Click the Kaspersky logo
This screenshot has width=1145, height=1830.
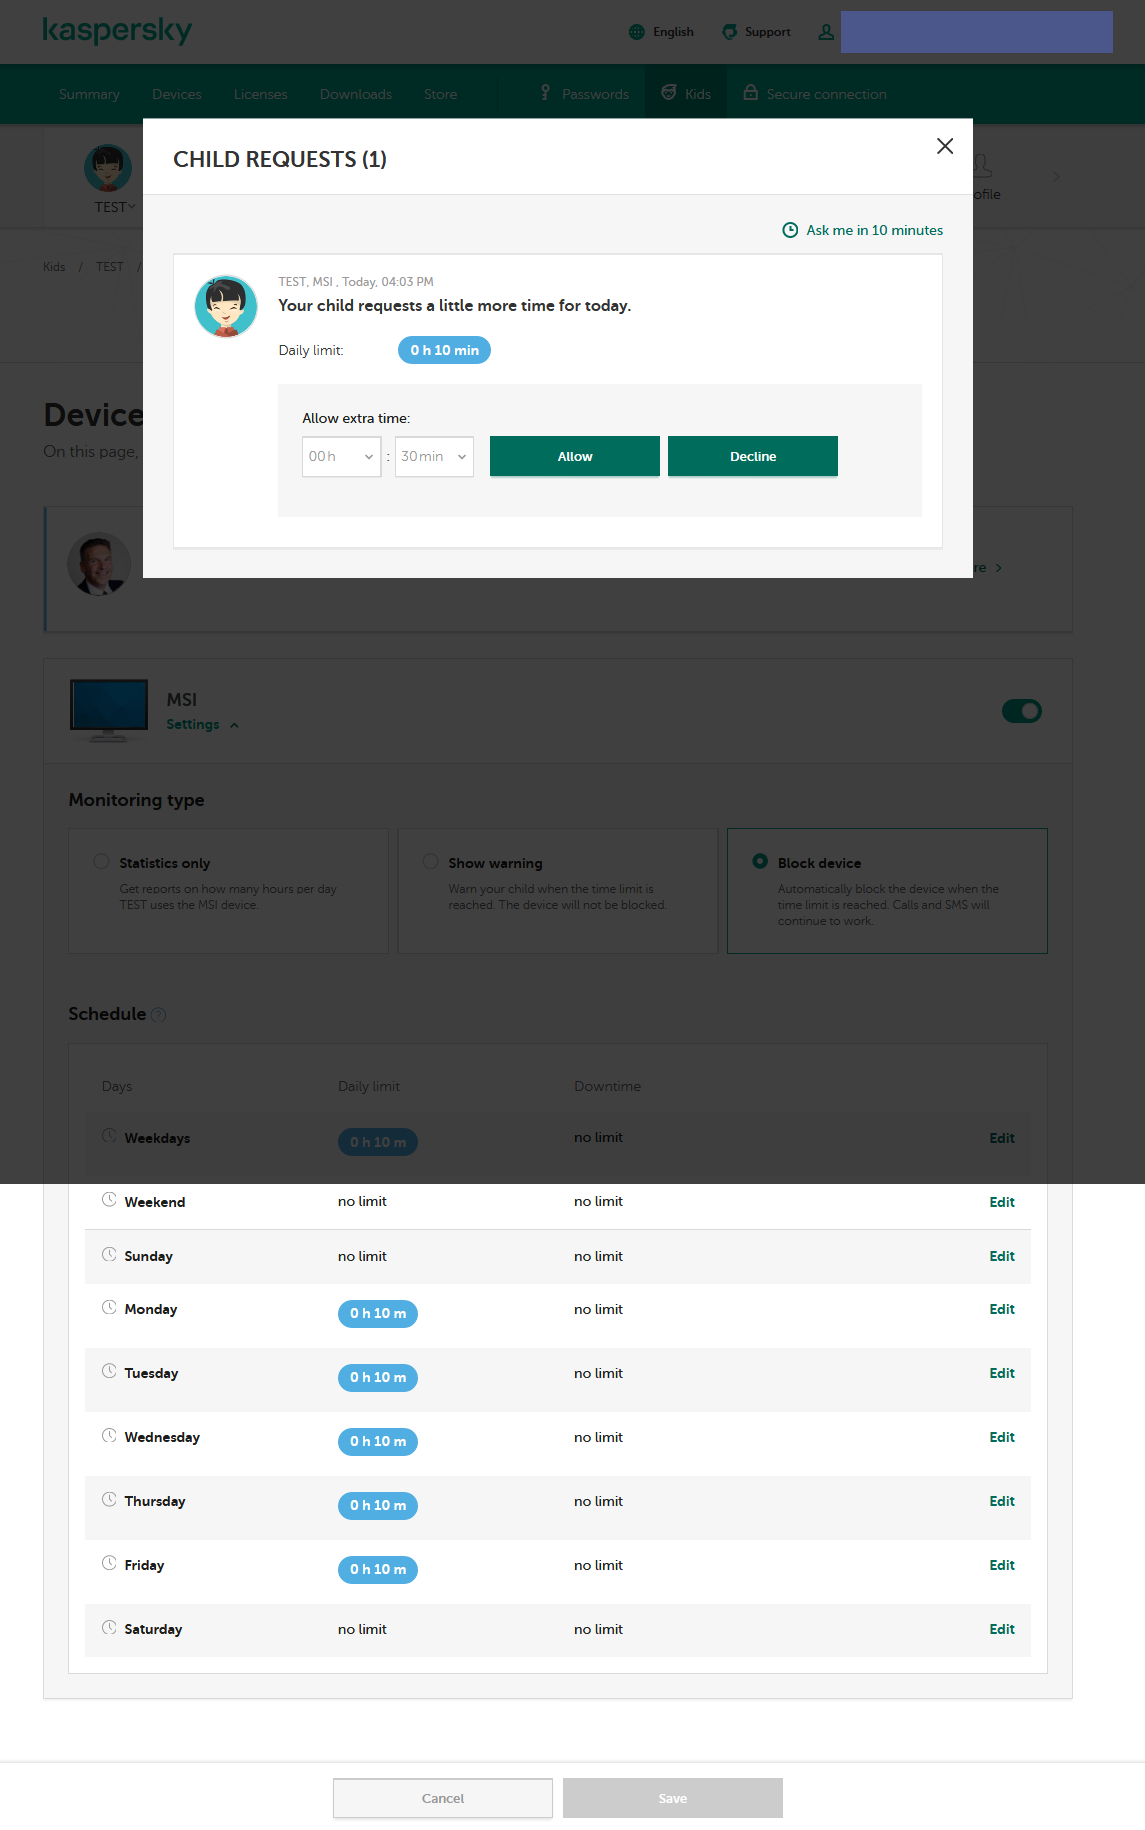point(117,30)
